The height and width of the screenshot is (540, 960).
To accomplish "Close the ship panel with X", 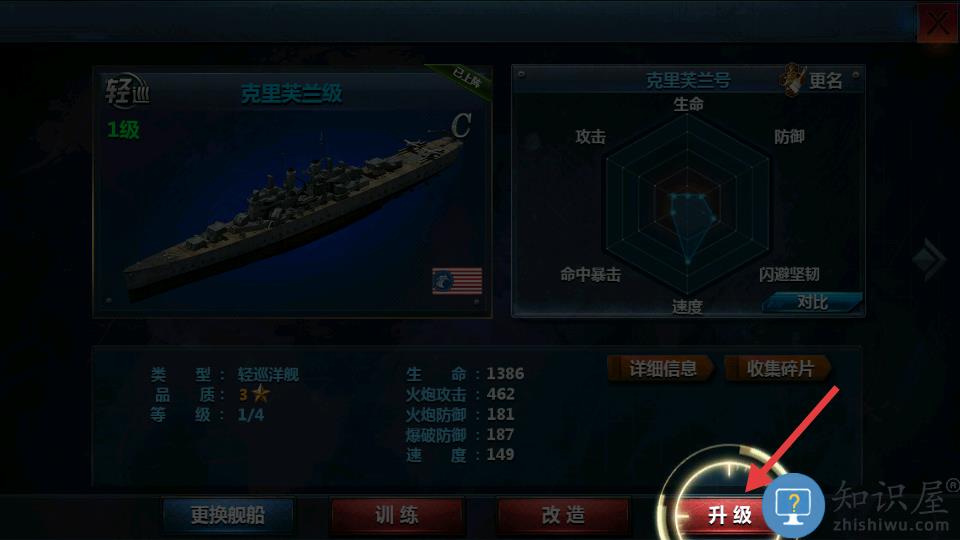I will tap(937, 23).
